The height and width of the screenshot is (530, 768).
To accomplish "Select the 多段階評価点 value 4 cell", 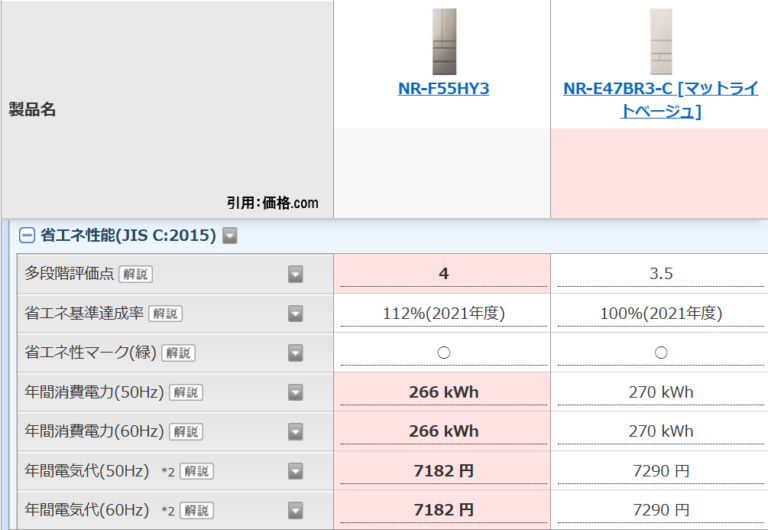I will [x=442, y=274].
